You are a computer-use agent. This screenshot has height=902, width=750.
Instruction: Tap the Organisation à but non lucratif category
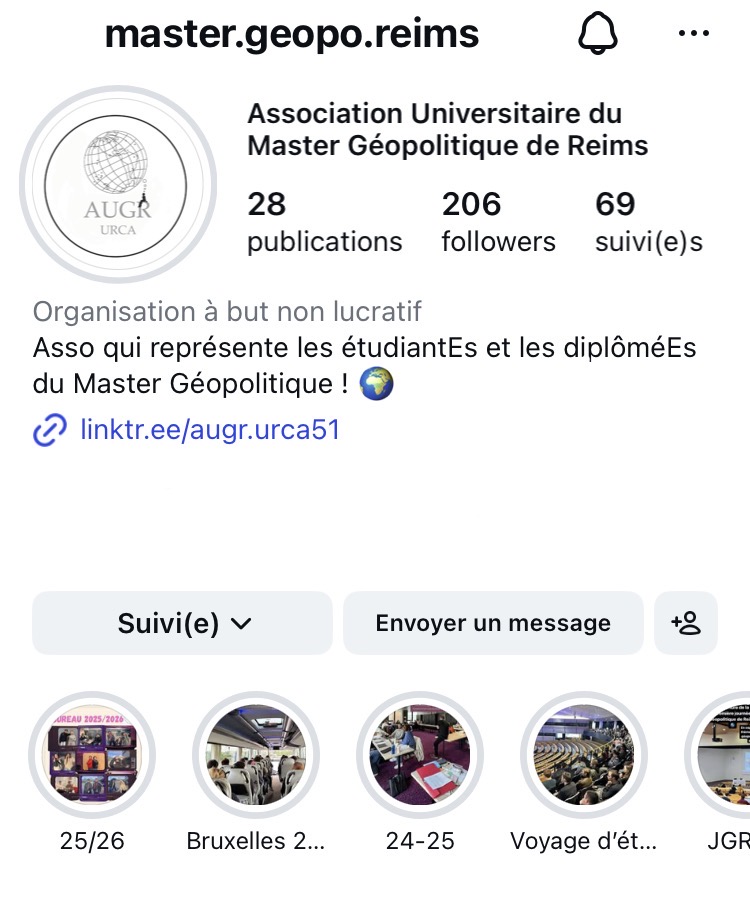click(x=227, y=311)
